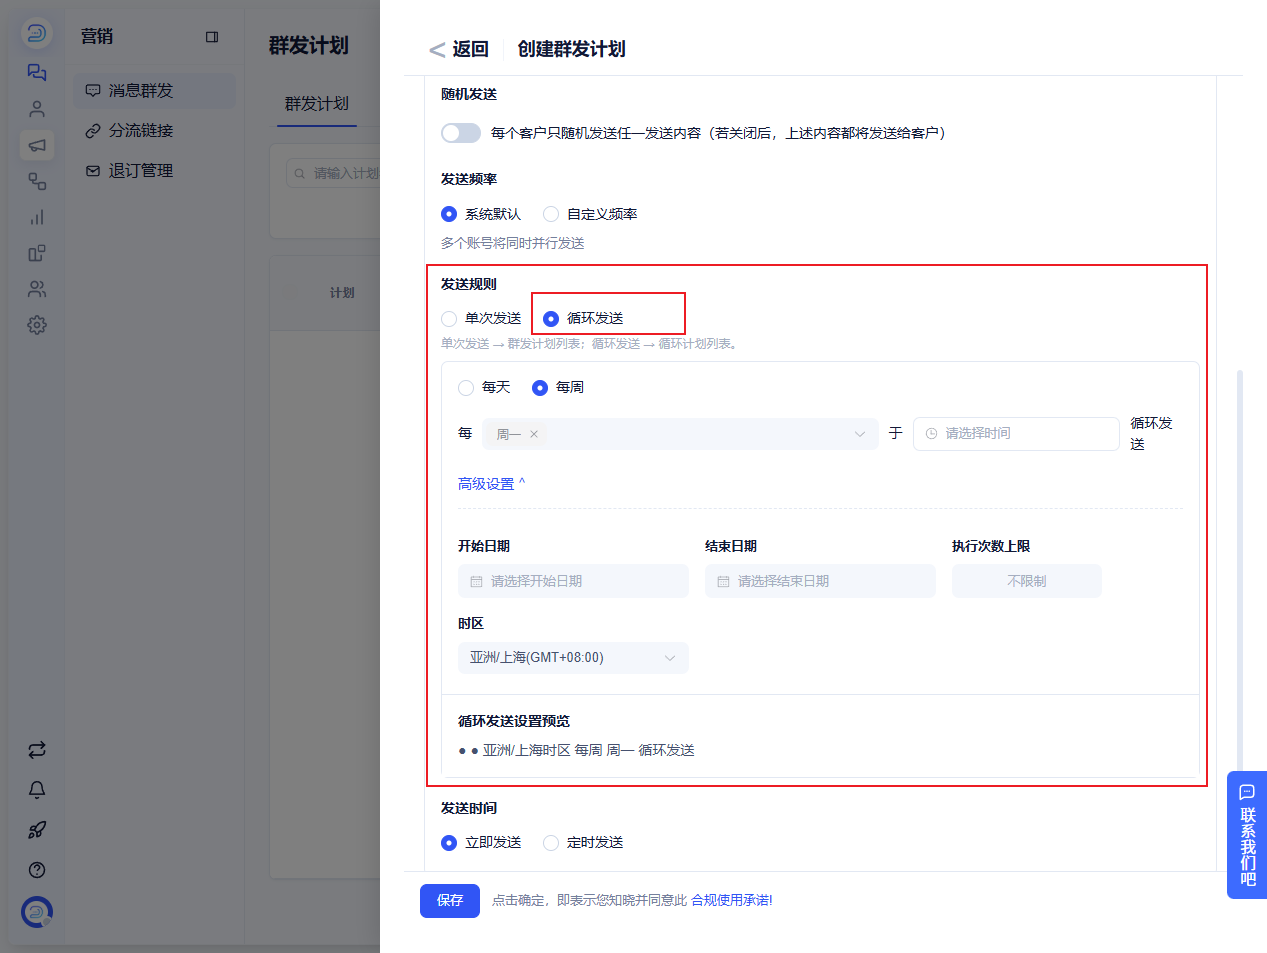Viewport: 1267px width, 953px height.
Task: Open the contacts person icon in sidebar
Action: click(37, 109)
